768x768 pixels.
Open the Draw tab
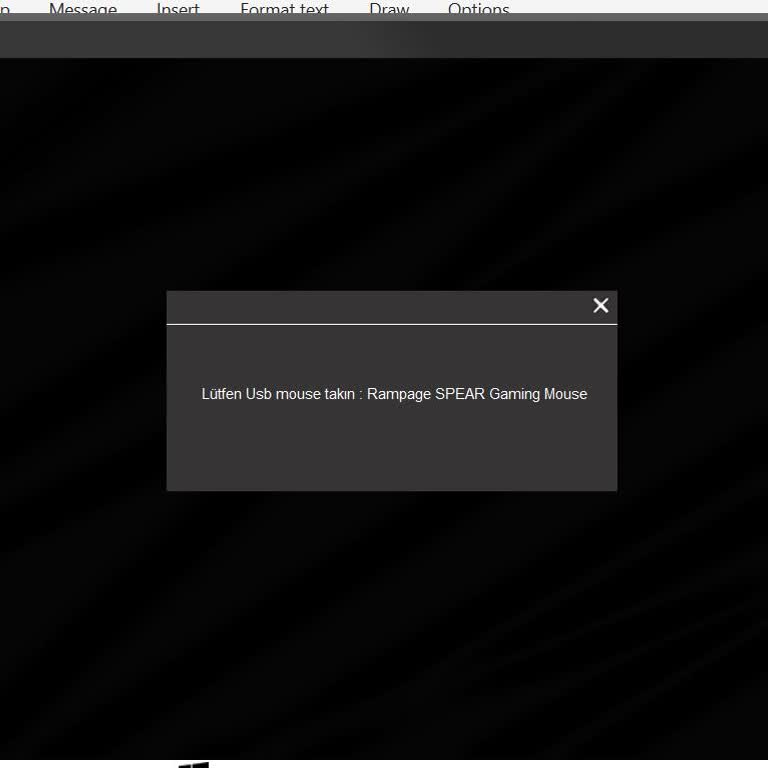(389, 8)
